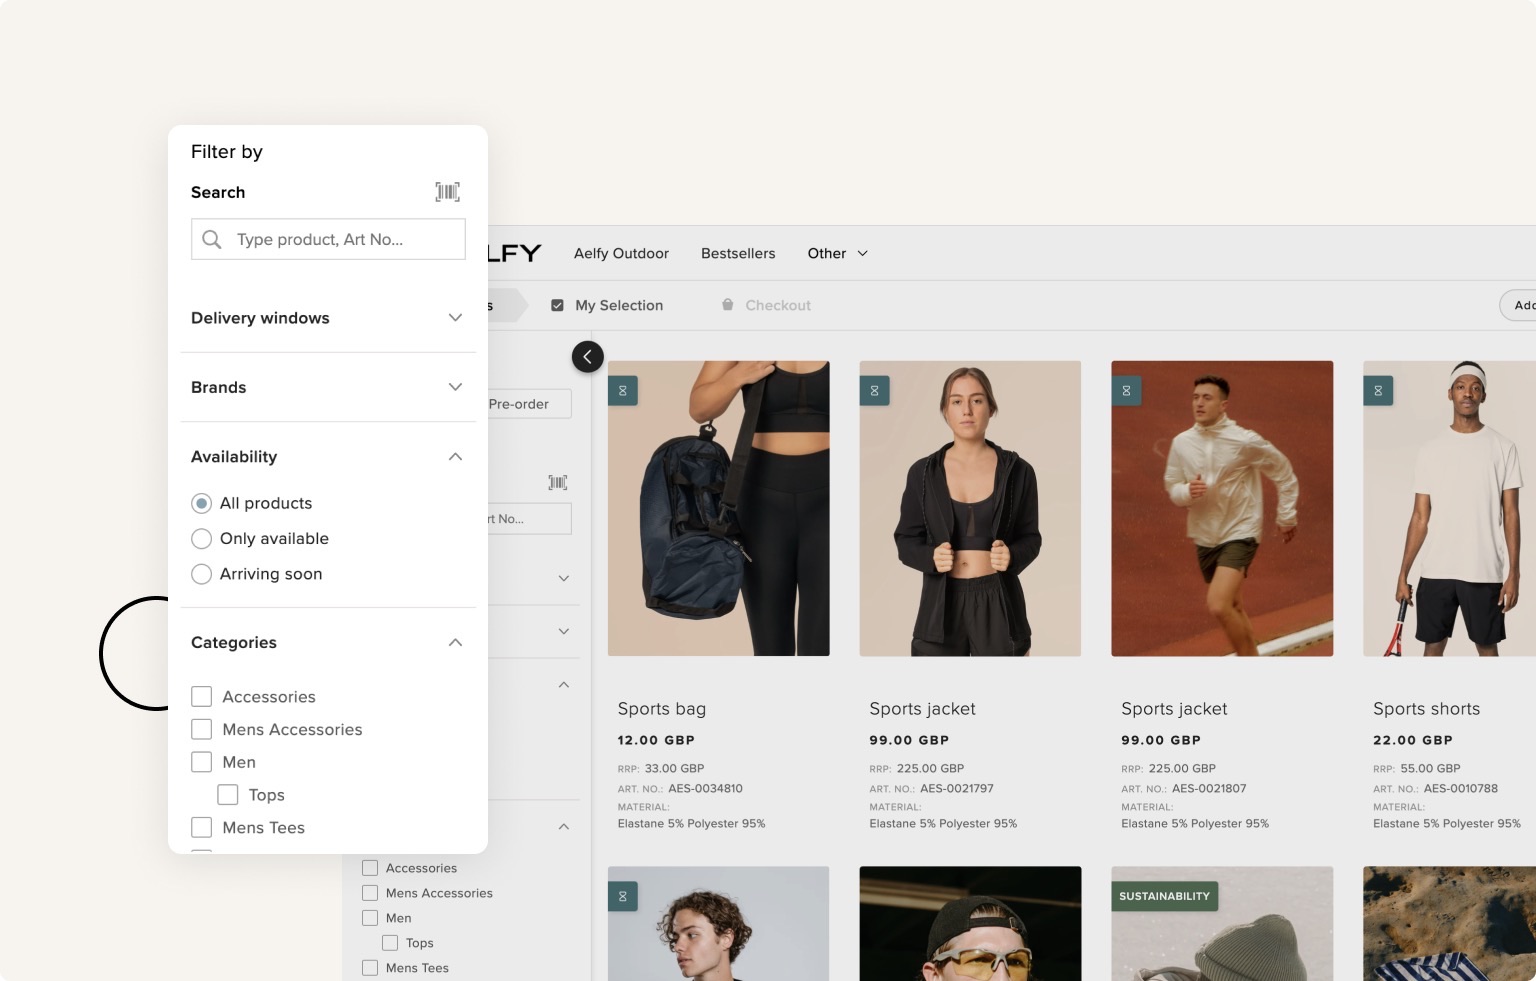Expand the Brands filter section

click(455, 387)
